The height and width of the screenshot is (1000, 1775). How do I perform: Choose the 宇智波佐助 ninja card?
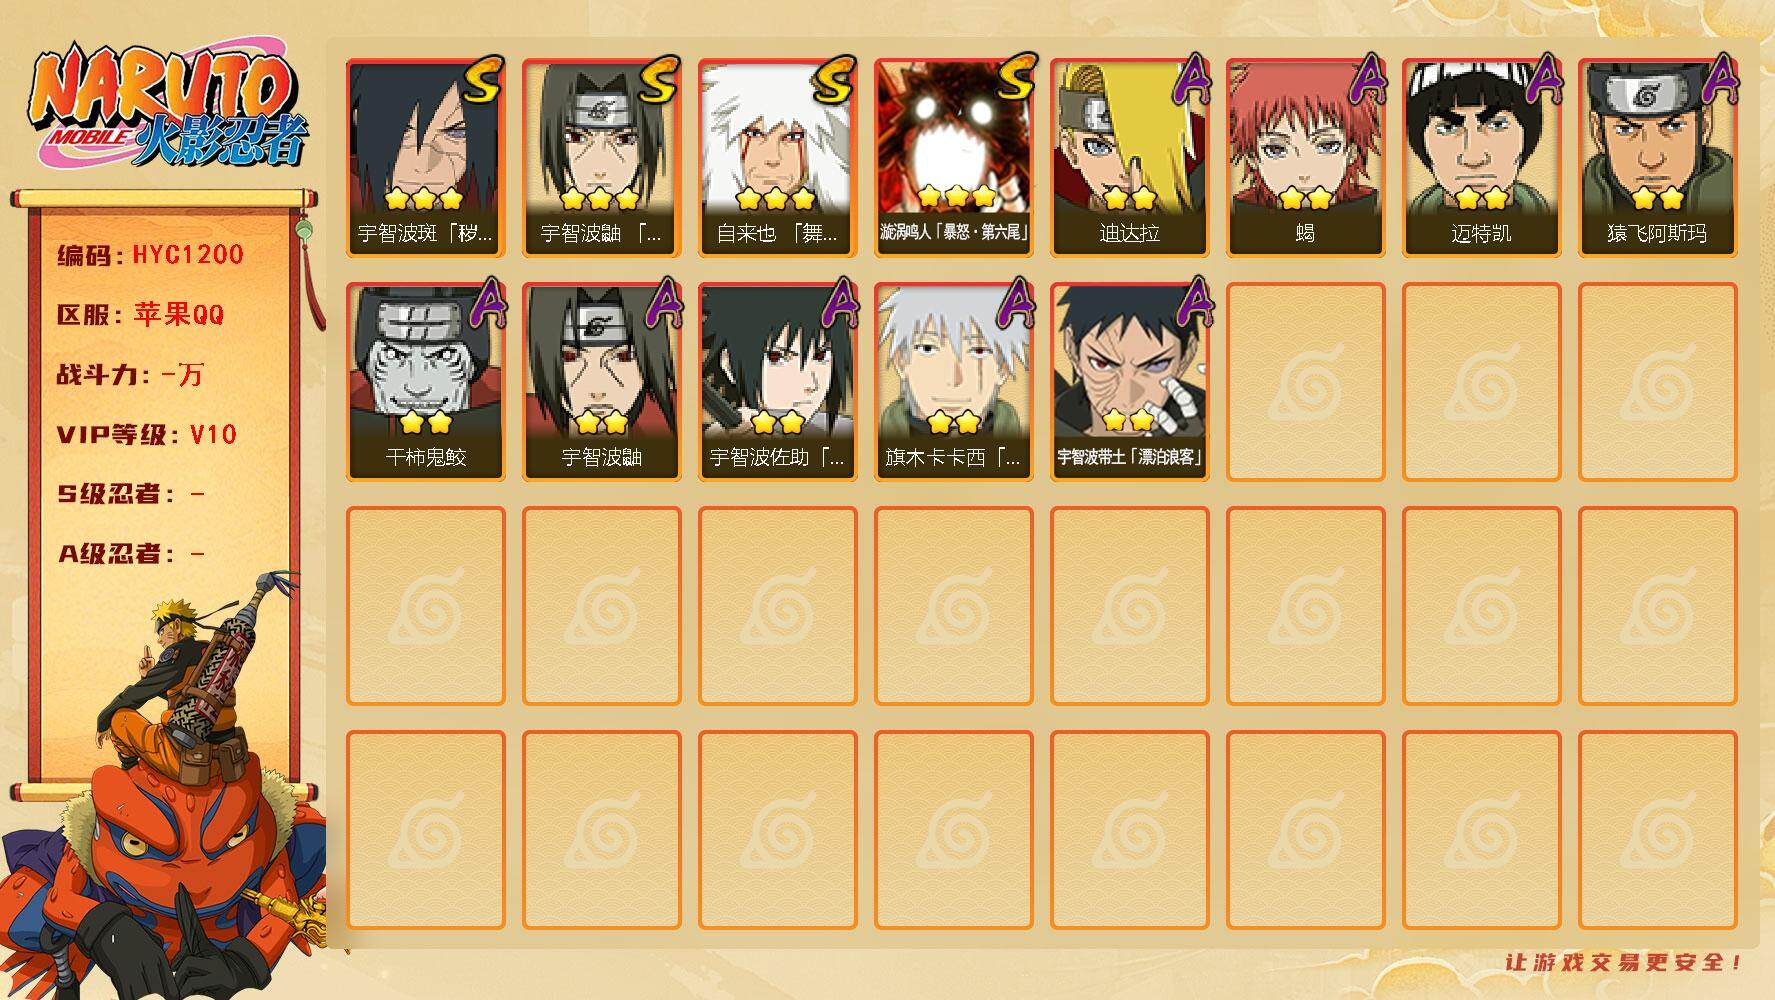[777, 382]
